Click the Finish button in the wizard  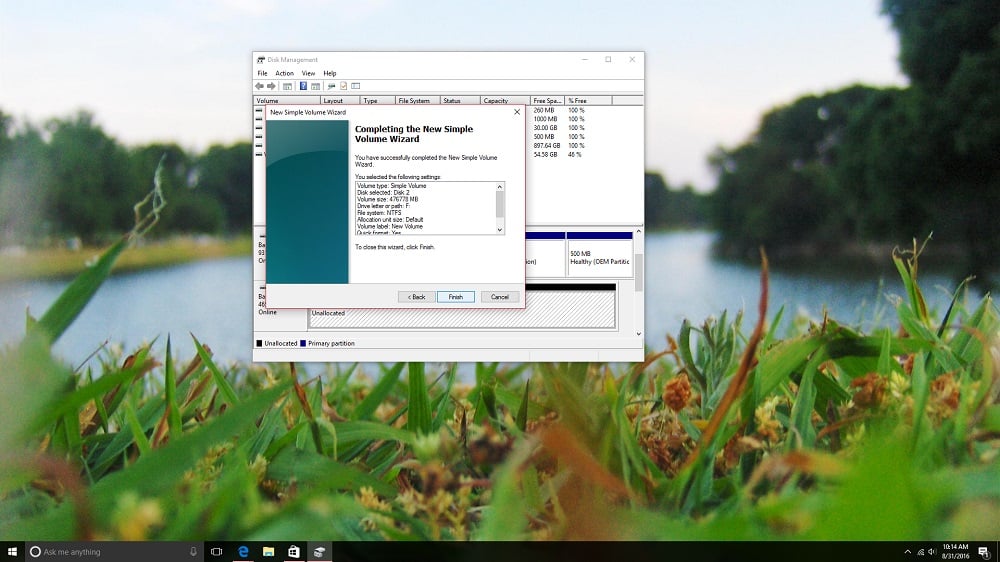pos(455,297)
